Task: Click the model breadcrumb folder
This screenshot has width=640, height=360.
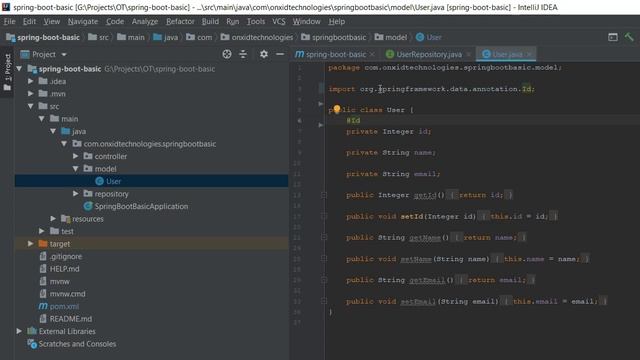Action: click(391, 37)
